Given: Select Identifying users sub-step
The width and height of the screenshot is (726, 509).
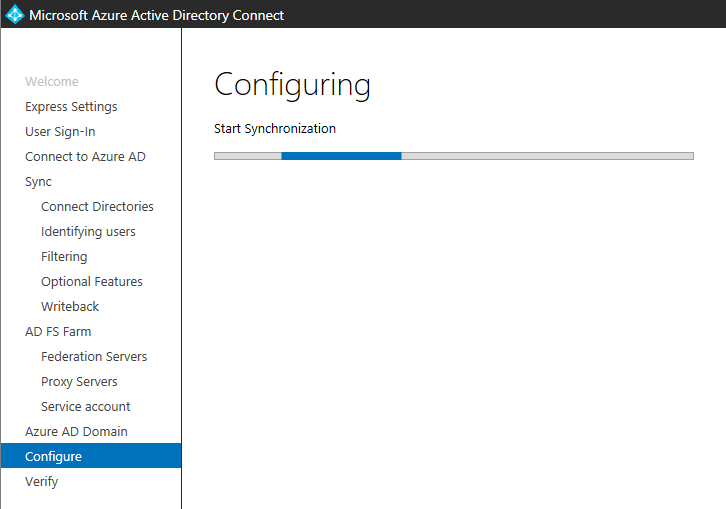Looking at the screenshot, I should pos(88,232).
